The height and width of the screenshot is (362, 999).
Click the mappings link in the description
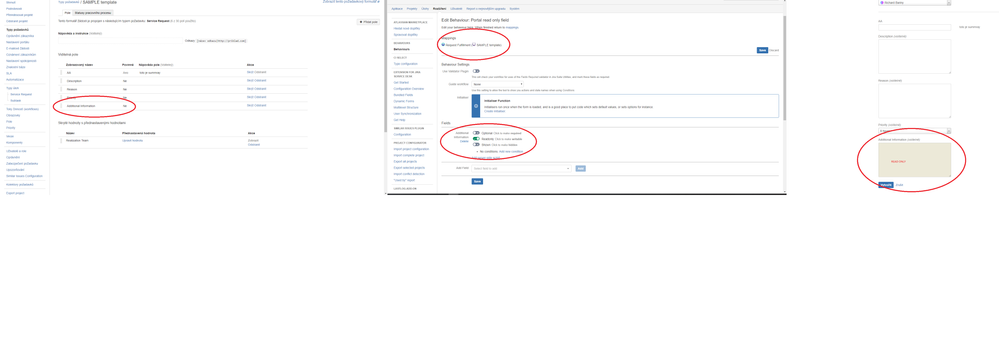512,27
